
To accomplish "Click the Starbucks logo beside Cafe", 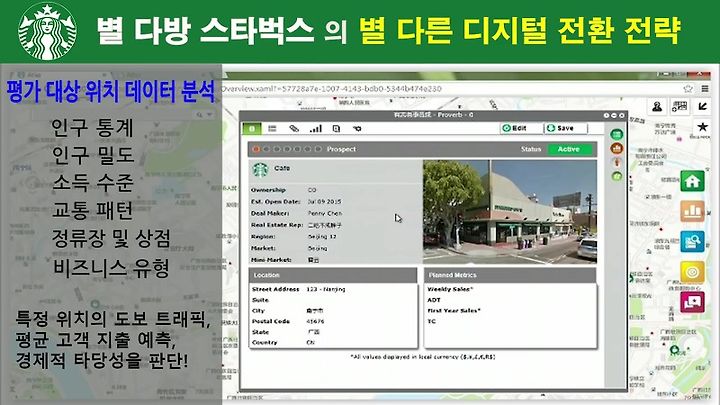I will pyautogui.click(x=260, y=170).
